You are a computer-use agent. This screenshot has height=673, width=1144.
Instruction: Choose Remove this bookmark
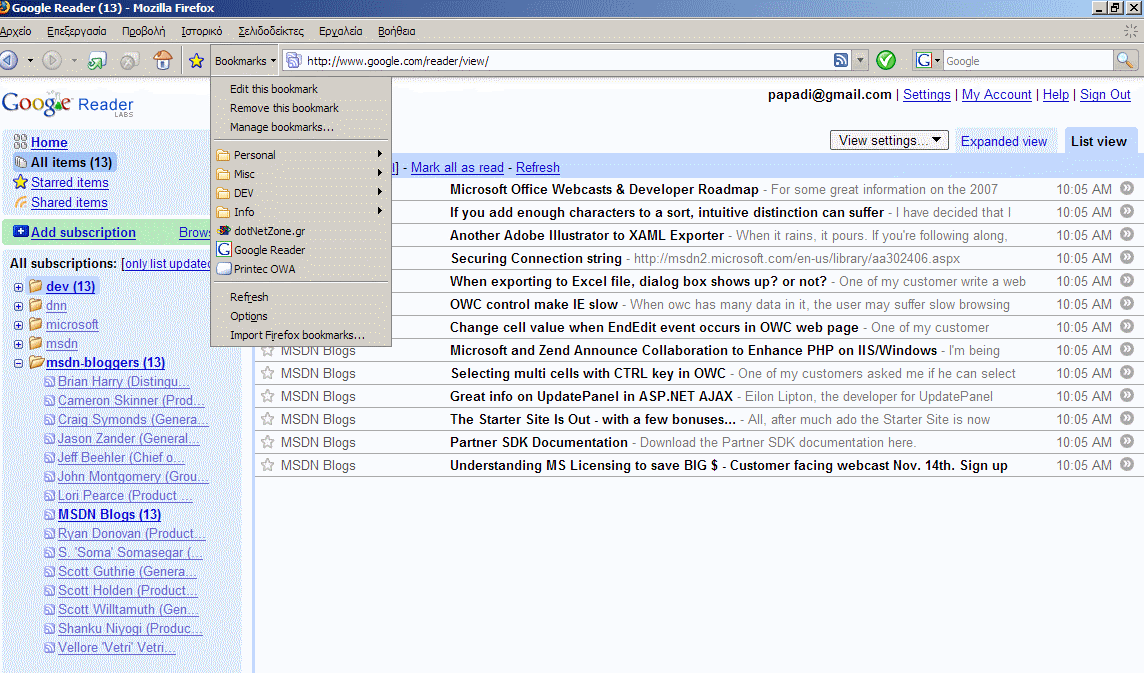(x=301, y=108)
